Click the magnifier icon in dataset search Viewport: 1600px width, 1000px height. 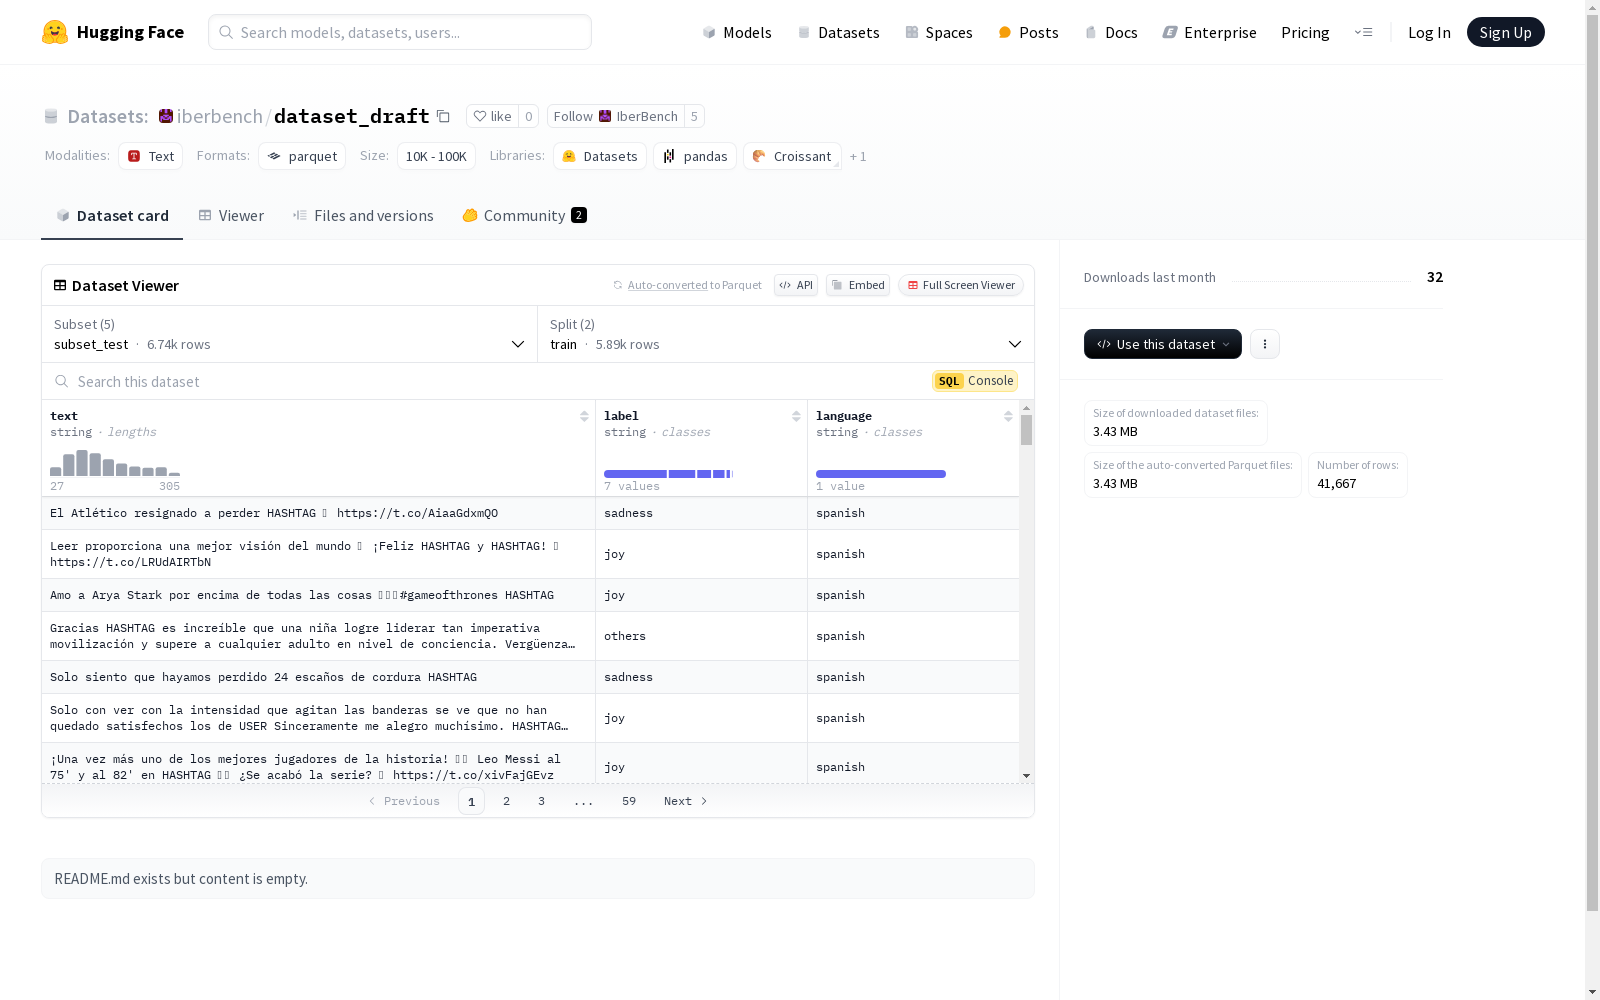click(62, 381)
